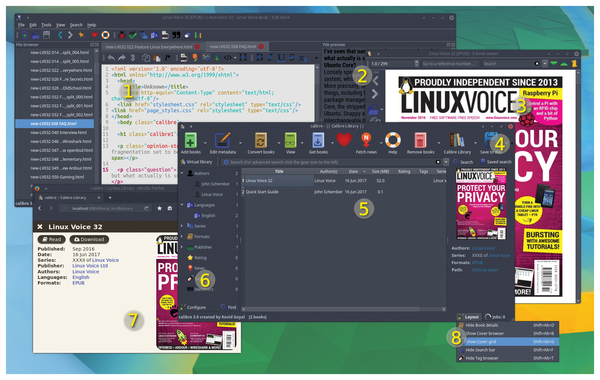Collapse the Authors tree node
Image resolution: width=600 pixels, height=380 pixels.
182,173
